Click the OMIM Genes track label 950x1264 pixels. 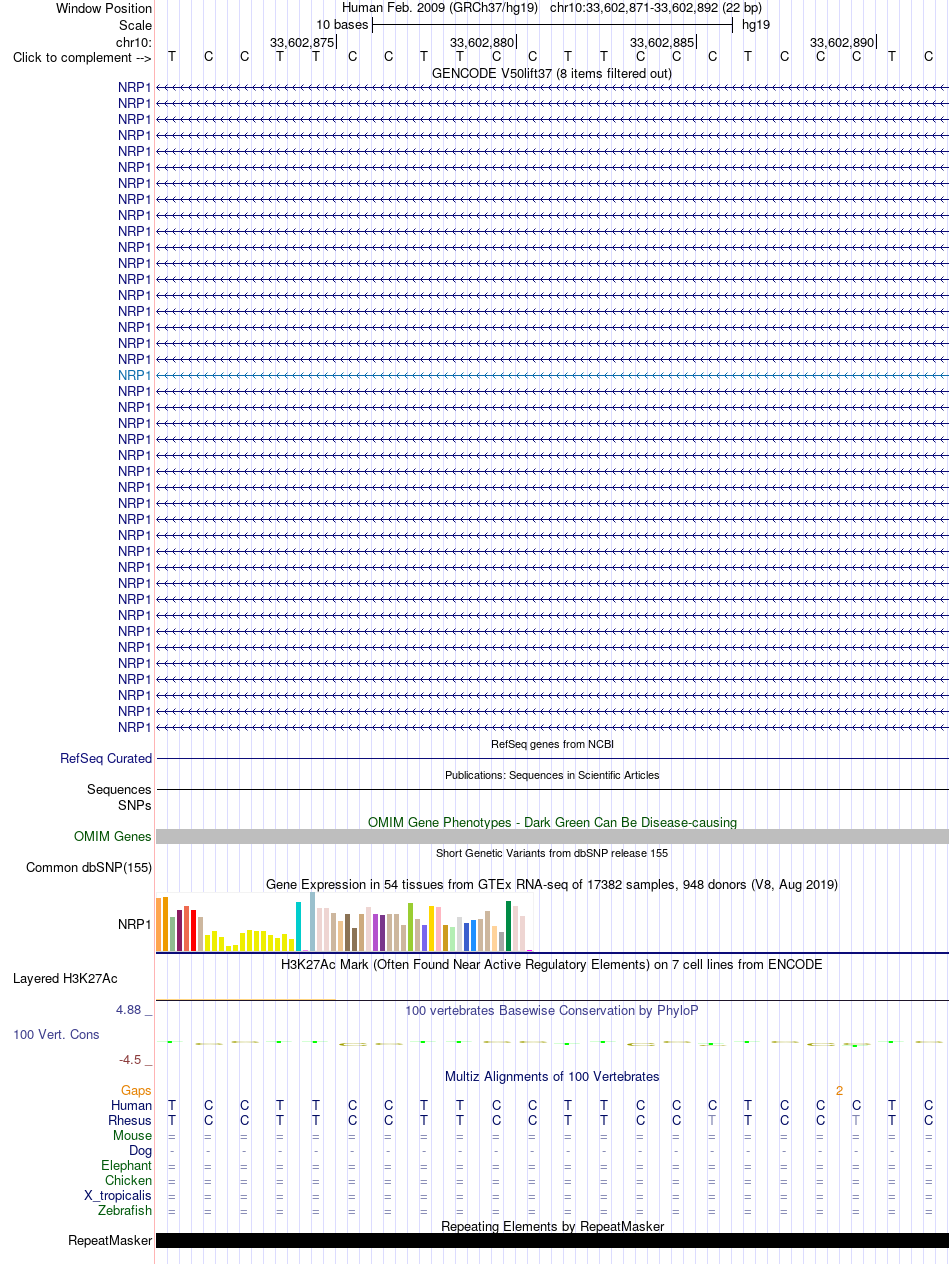tap(113, 837)
